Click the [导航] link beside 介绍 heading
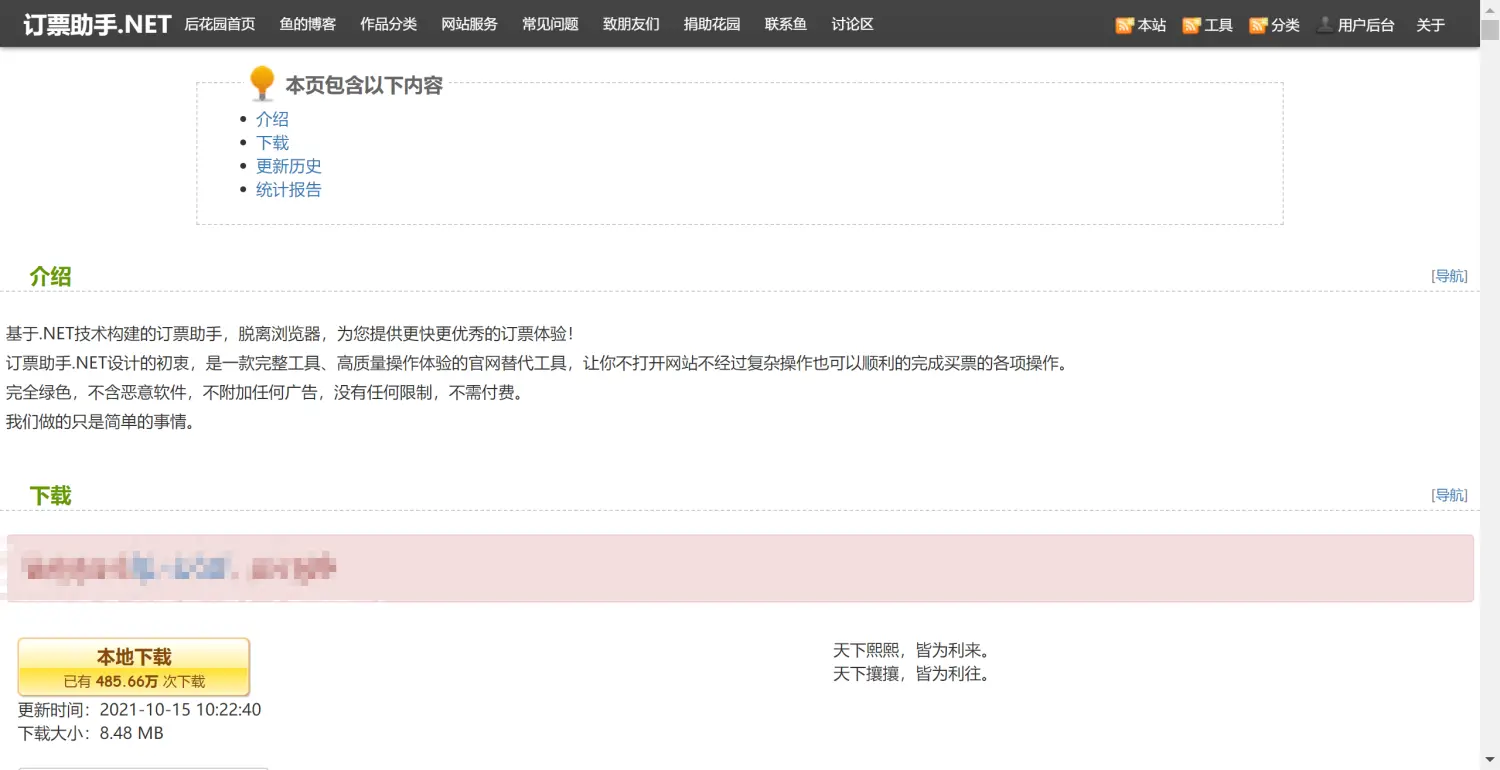 (1449, 275)
